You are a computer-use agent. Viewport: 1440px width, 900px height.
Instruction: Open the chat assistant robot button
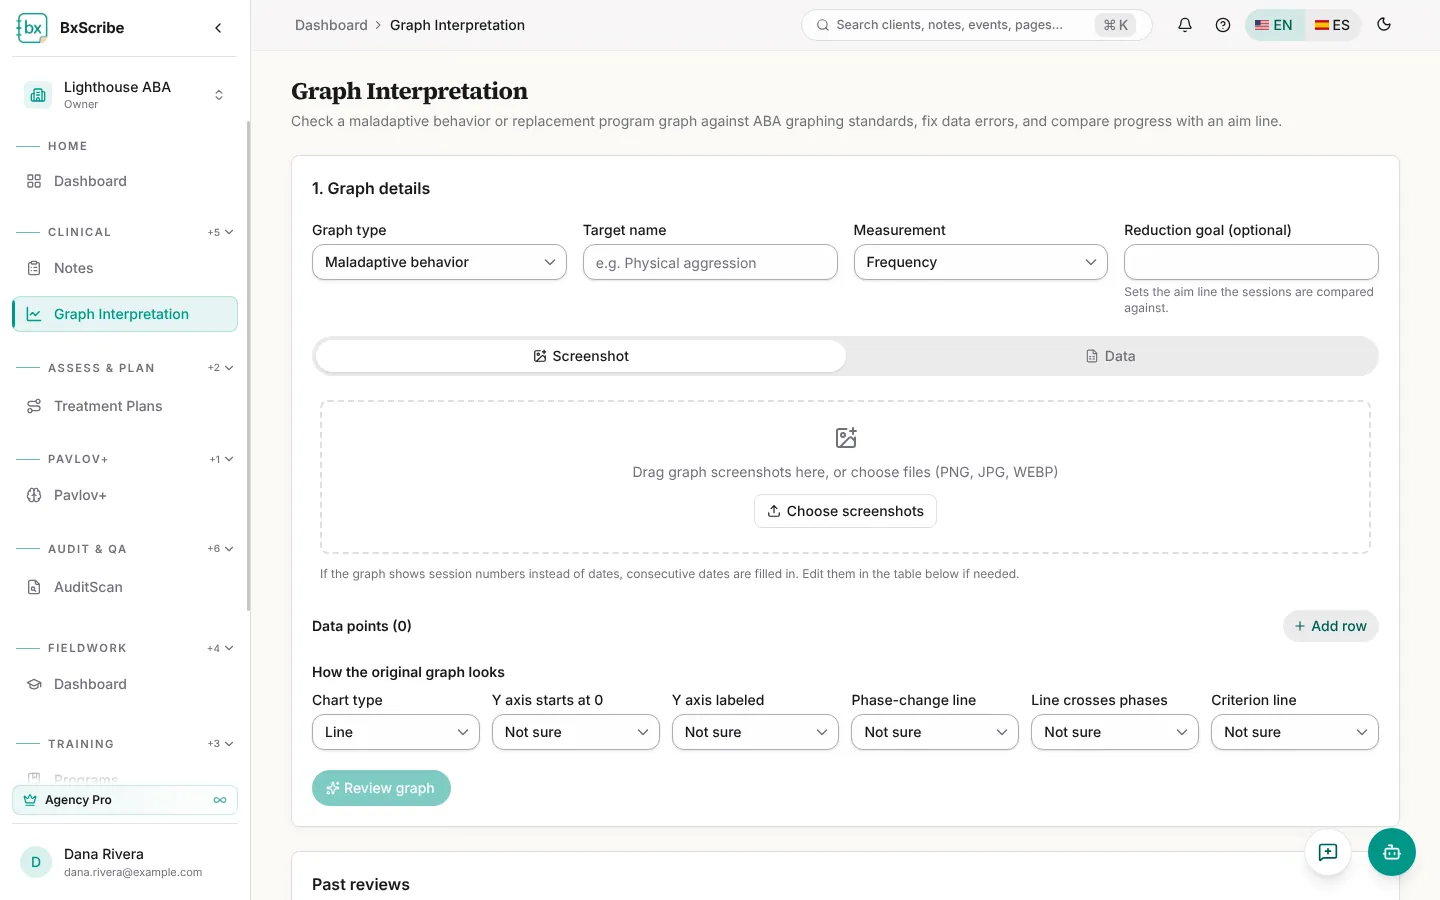click(1392, 852)
